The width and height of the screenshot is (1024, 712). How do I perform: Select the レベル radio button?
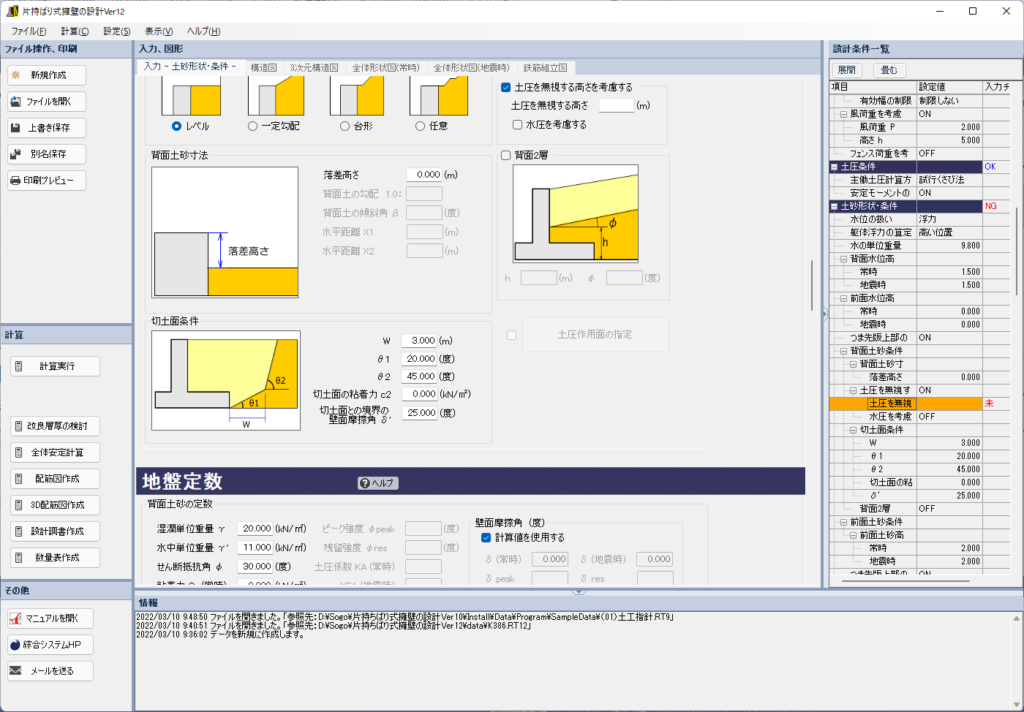(x=176, y=126)
